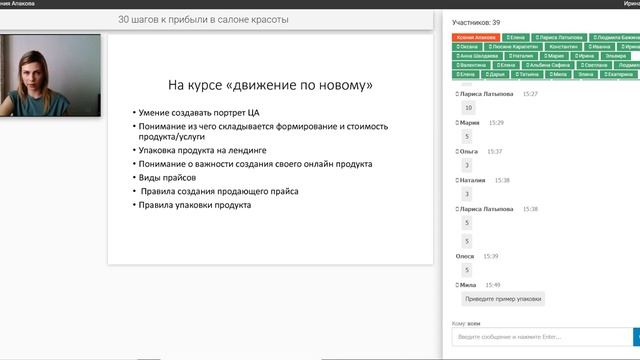Click the Елена badge beside Ксения Апакова
The image size is (640, 360).
(516, 37)
